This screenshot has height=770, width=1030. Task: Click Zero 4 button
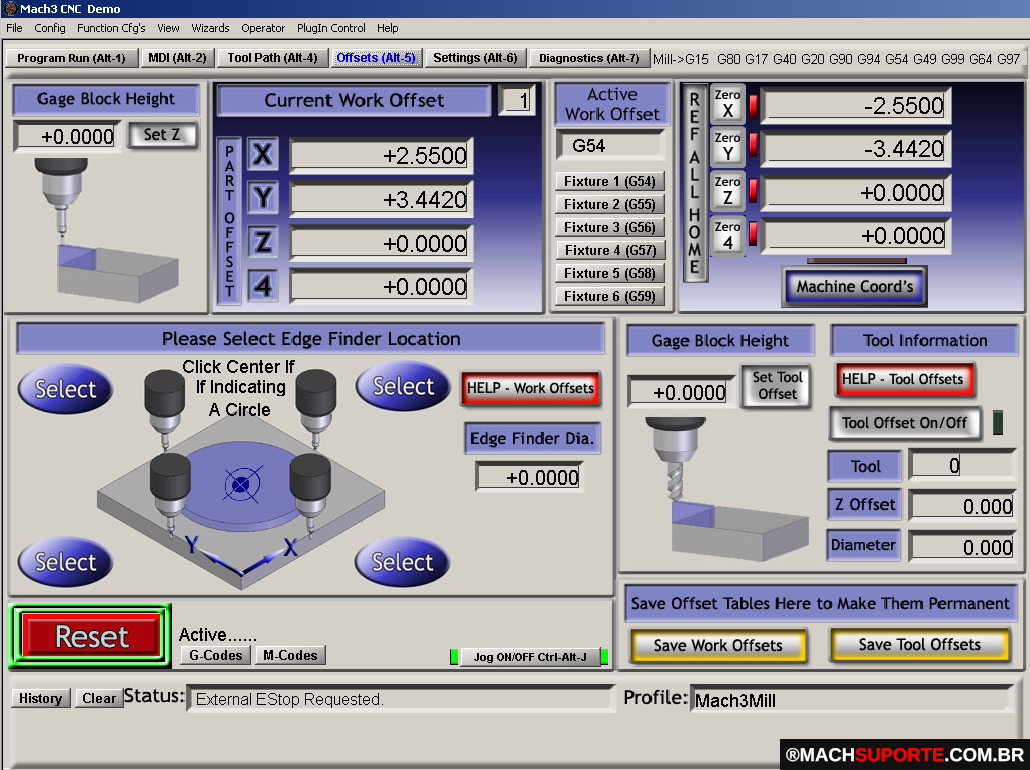coord(727,235)
